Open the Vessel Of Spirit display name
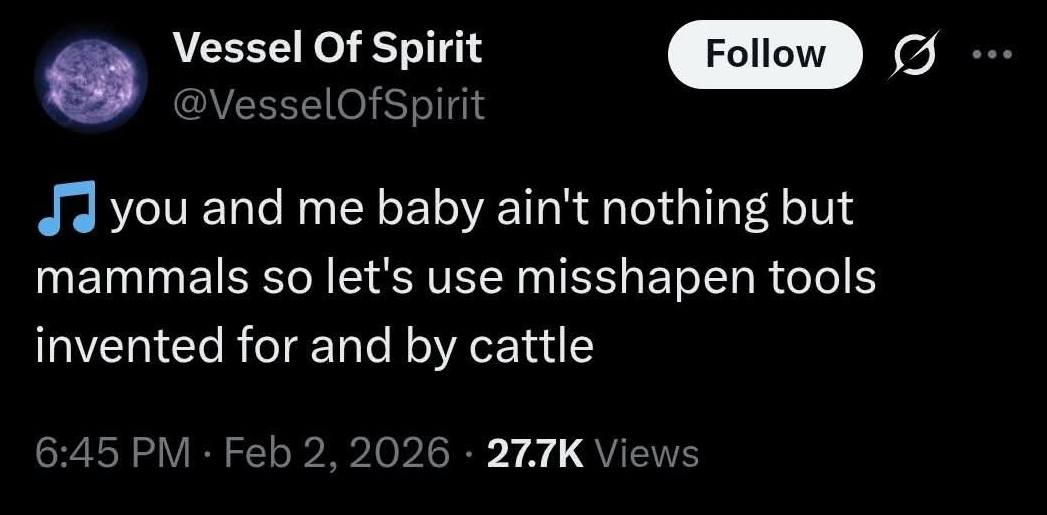1047x515 pixels. (327, 48)
